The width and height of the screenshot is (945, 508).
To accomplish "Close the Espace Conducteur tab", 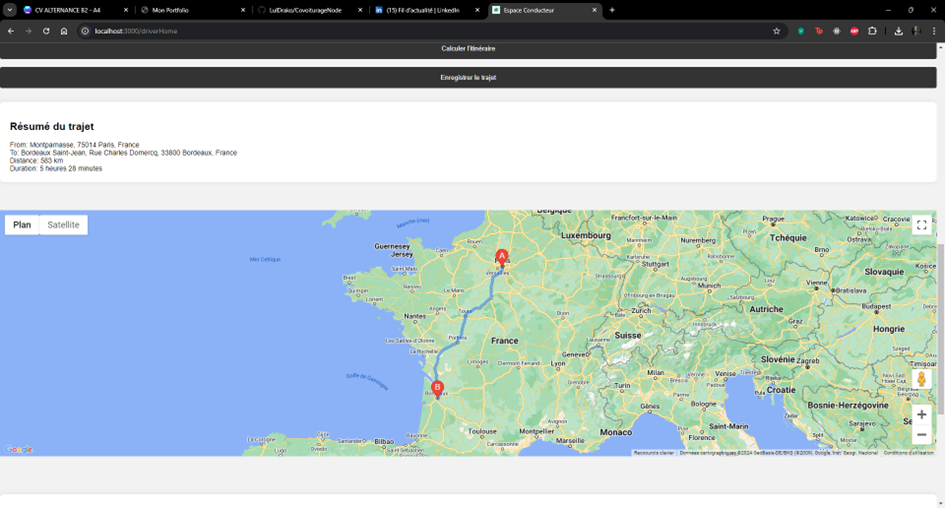I will 594,10.
